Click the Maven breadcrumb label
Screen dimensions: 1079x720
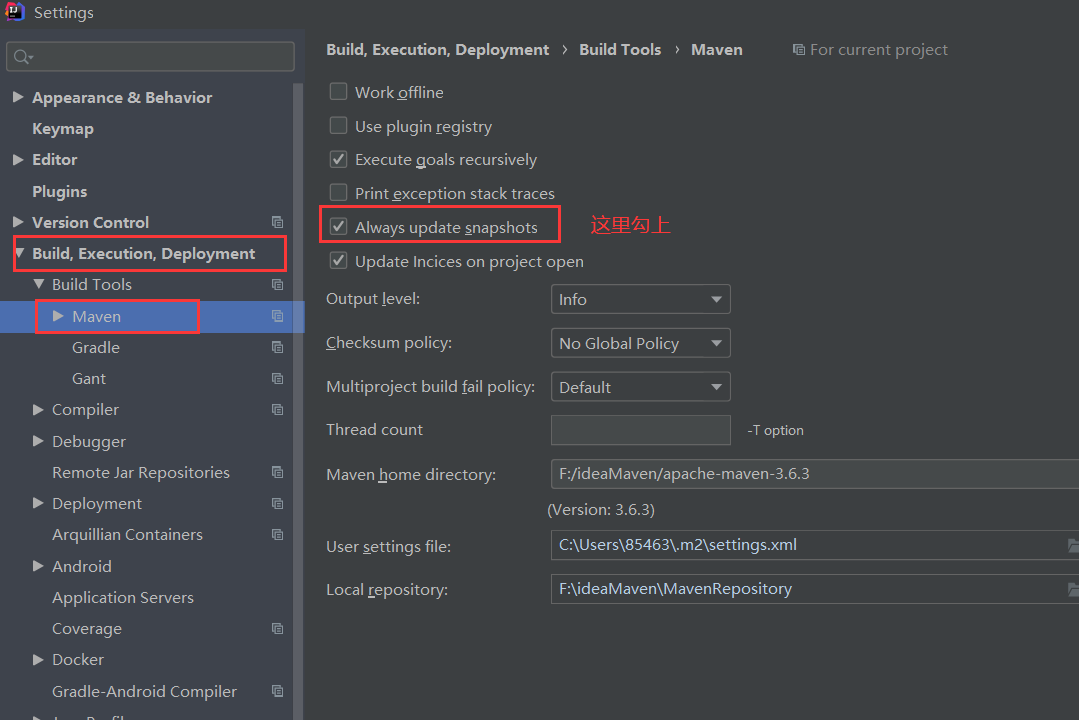716,50
